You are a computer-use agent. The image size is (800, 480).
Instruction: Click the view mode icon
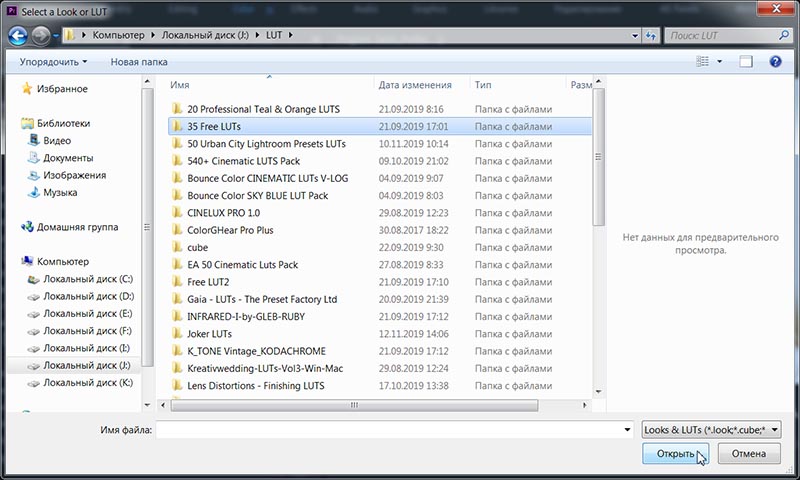703,61
